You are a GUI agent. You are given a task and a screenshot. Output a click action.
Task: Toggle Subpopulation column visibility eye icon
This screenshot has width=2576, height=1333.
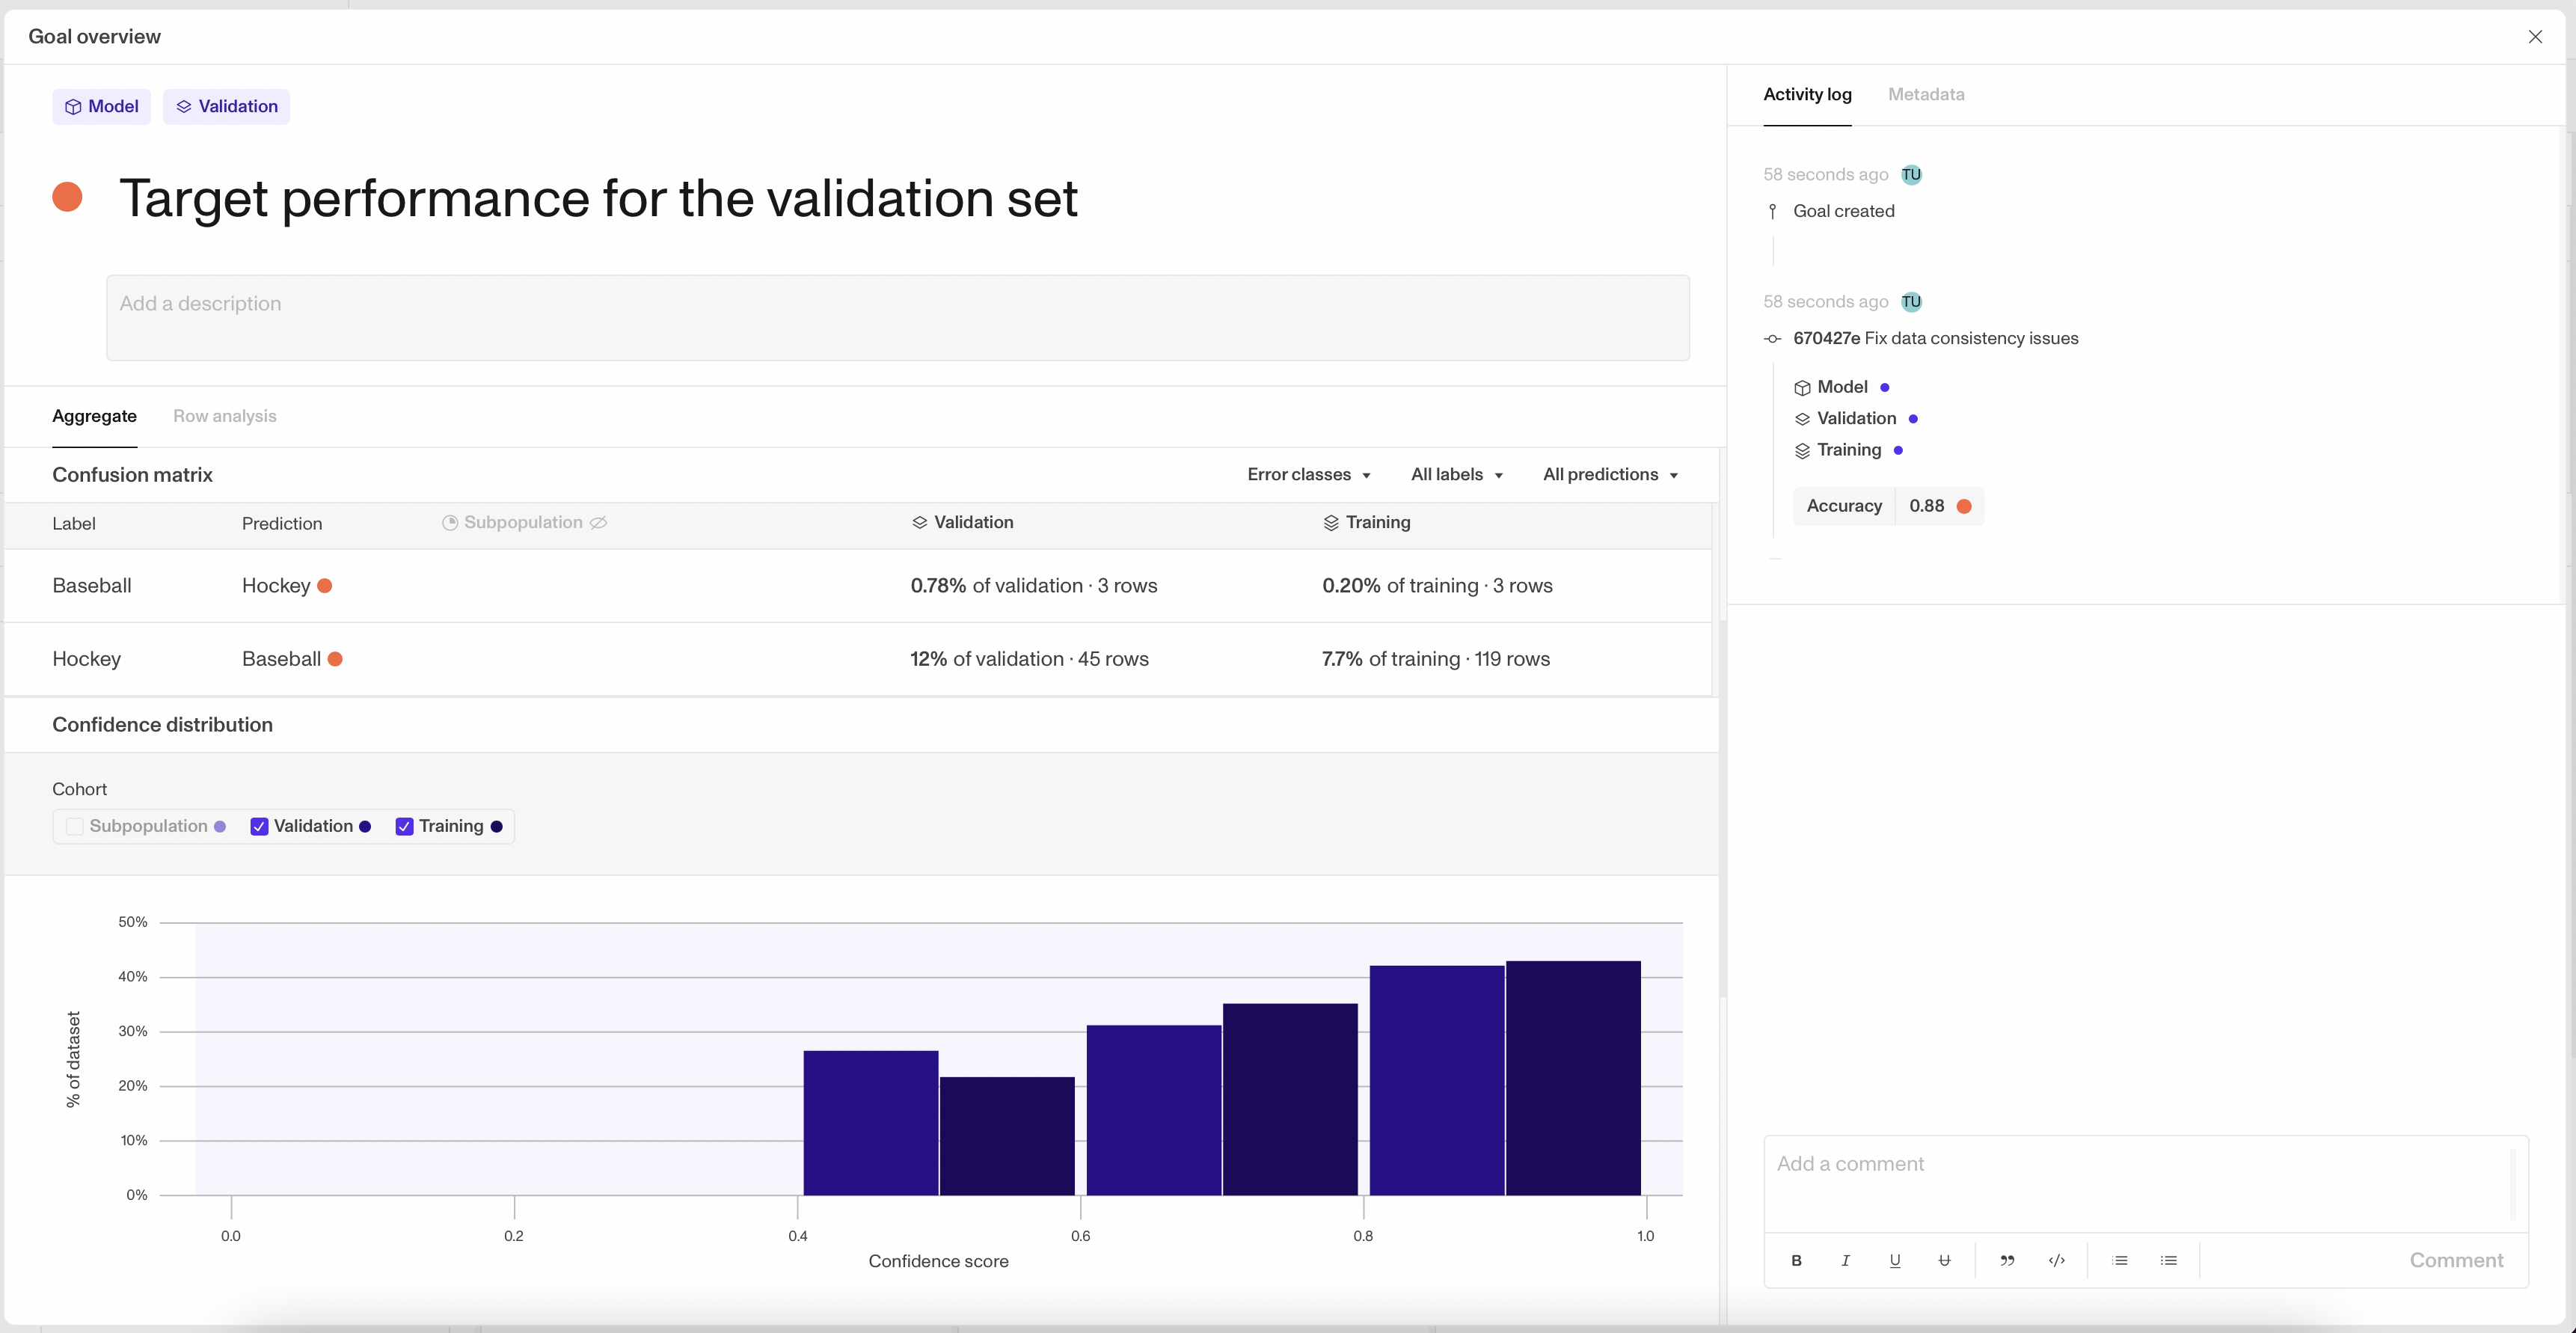[x=598, y=522]
